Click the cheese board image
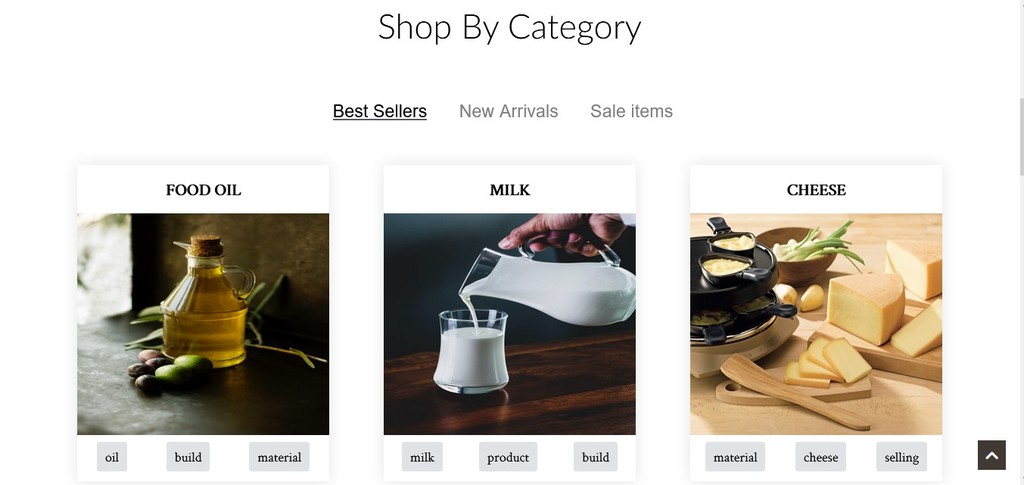This screenshot has height=485, width=1024. coord(816,324)
